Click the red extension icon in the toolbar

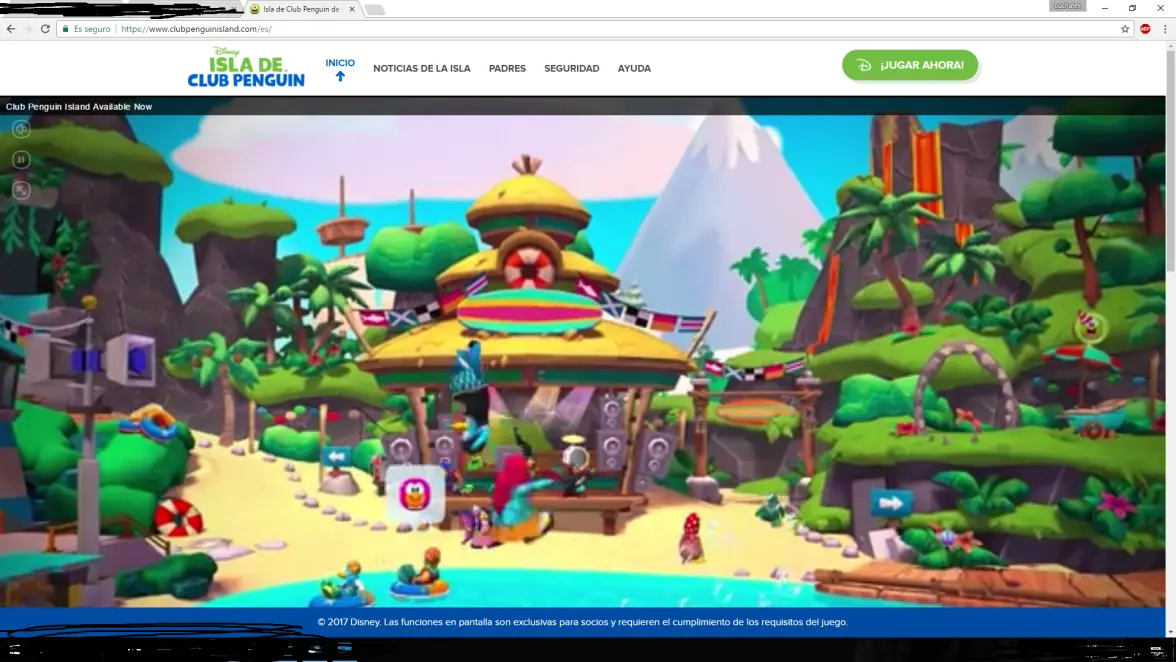click(1145, 28)
